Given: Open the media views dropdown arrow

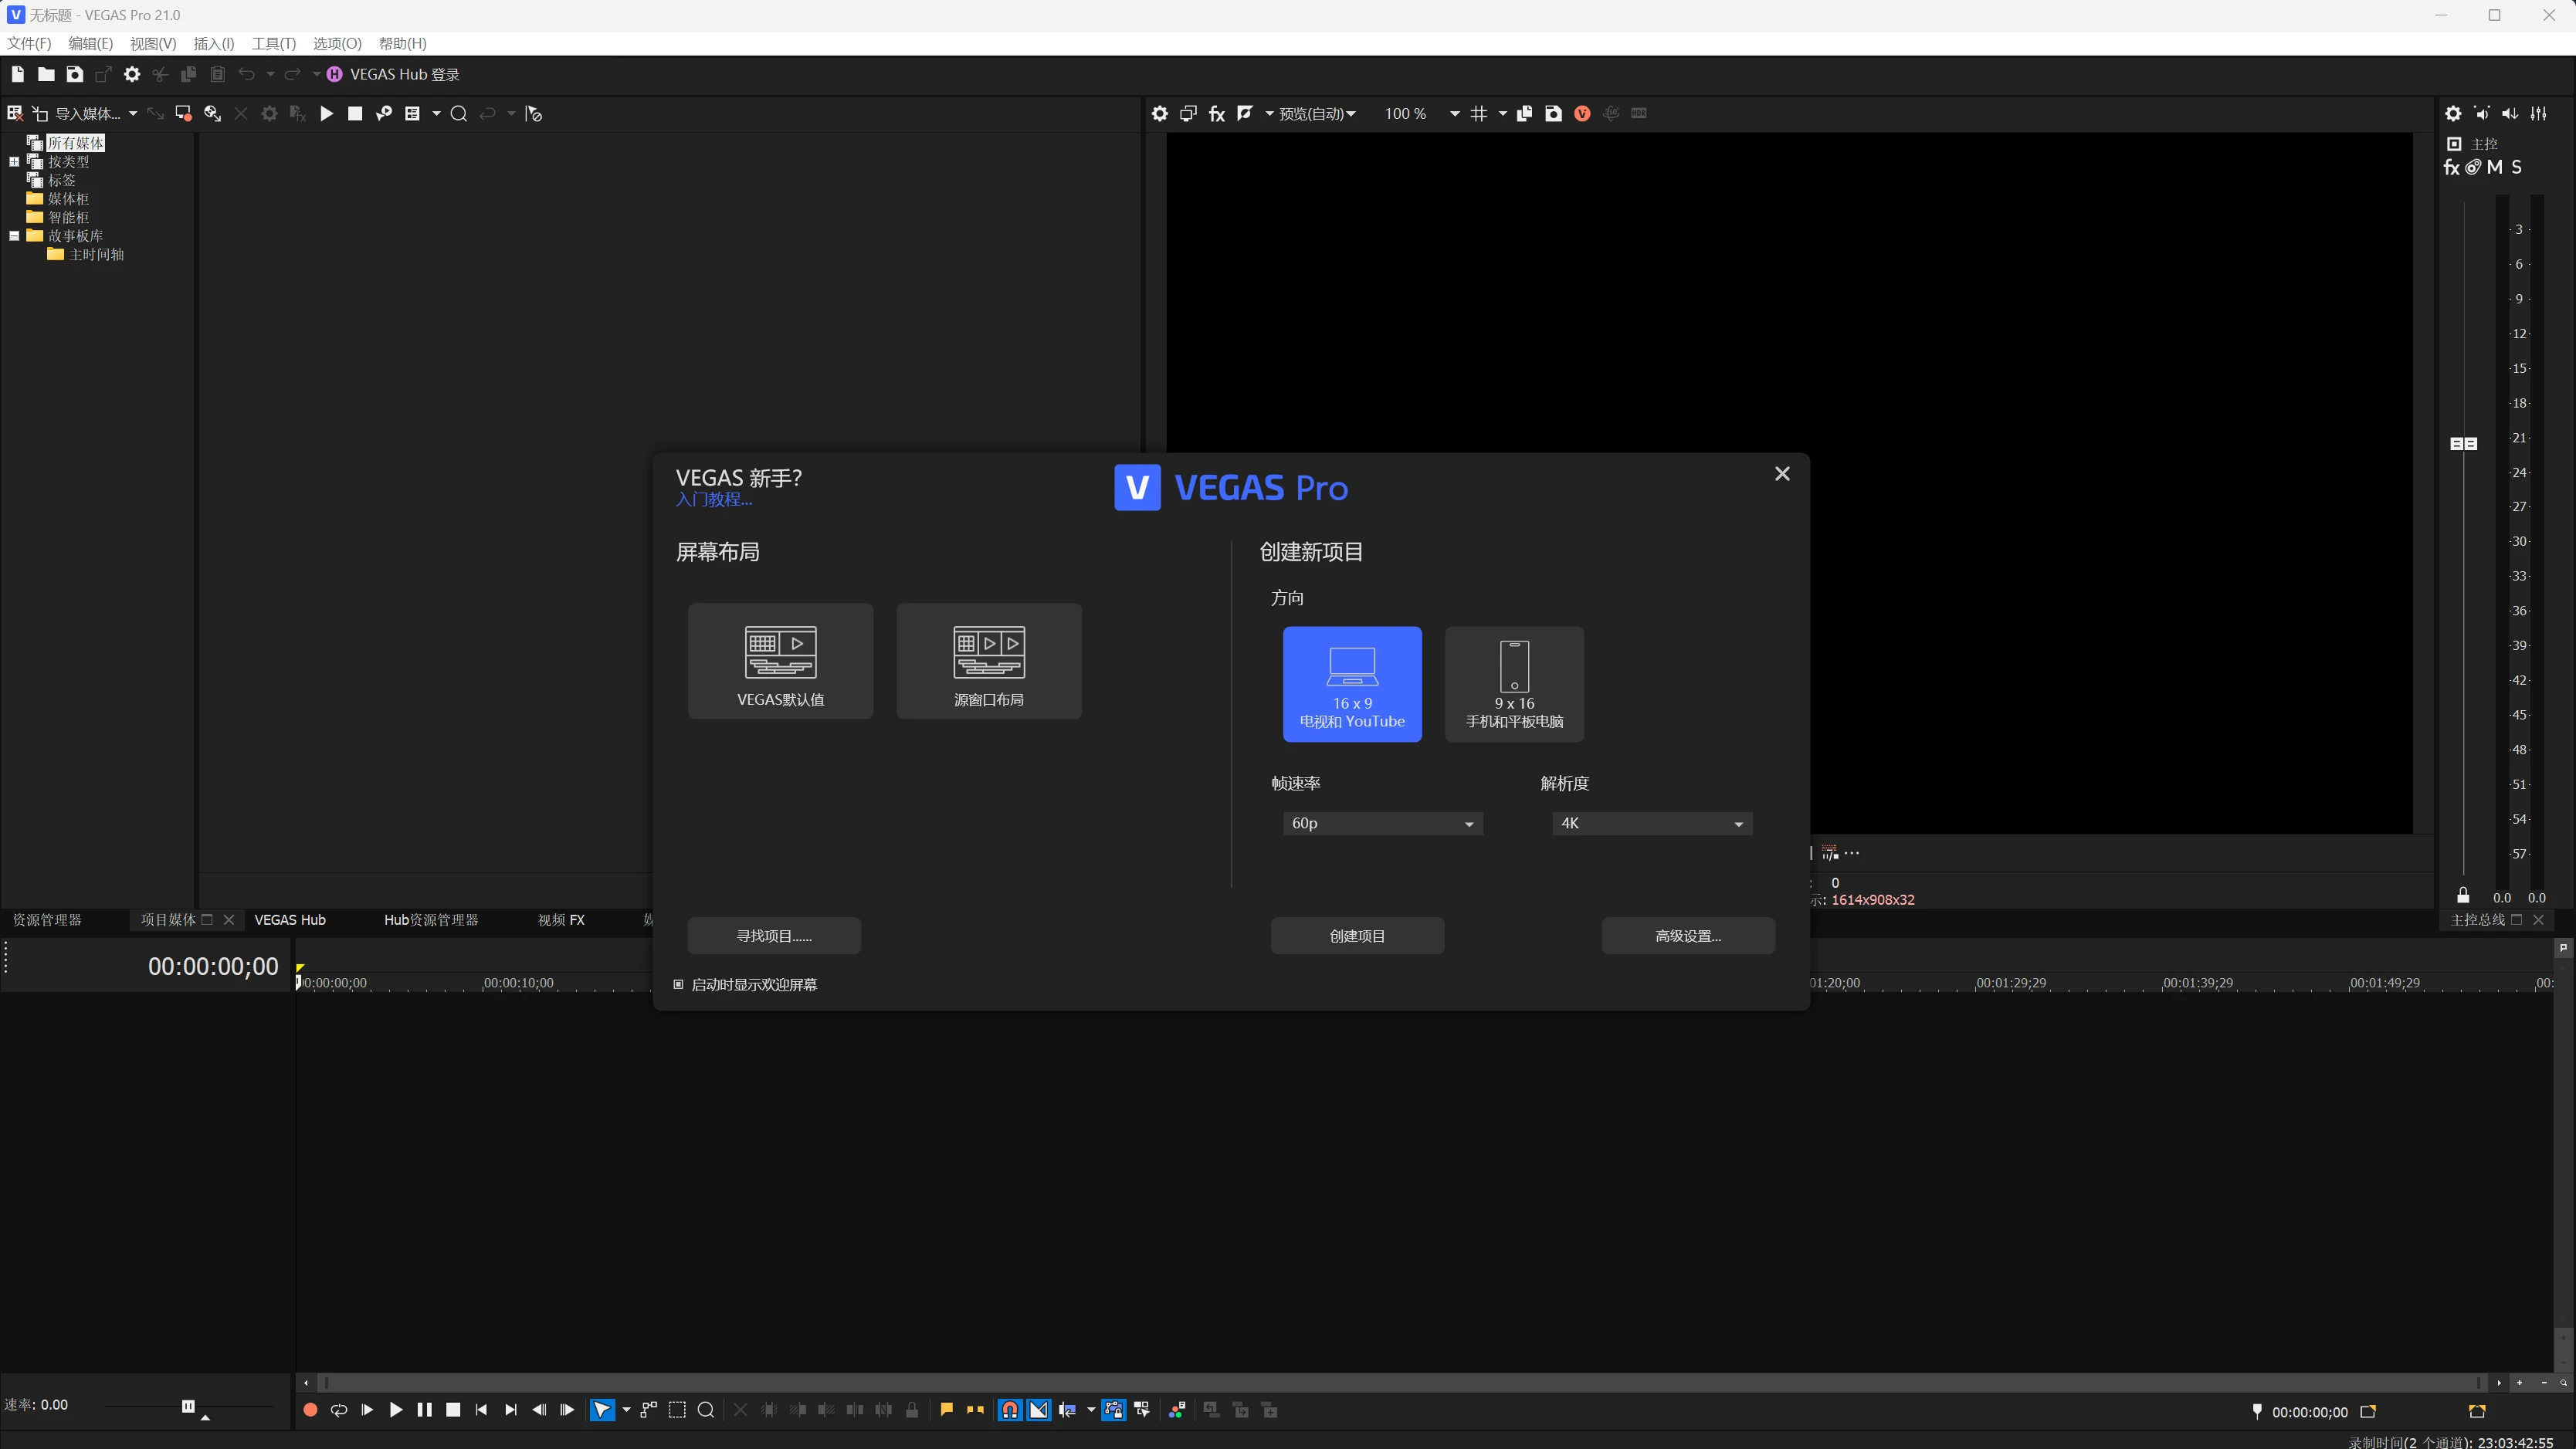Looking at the screenshot, I should (x=436, y=114).
